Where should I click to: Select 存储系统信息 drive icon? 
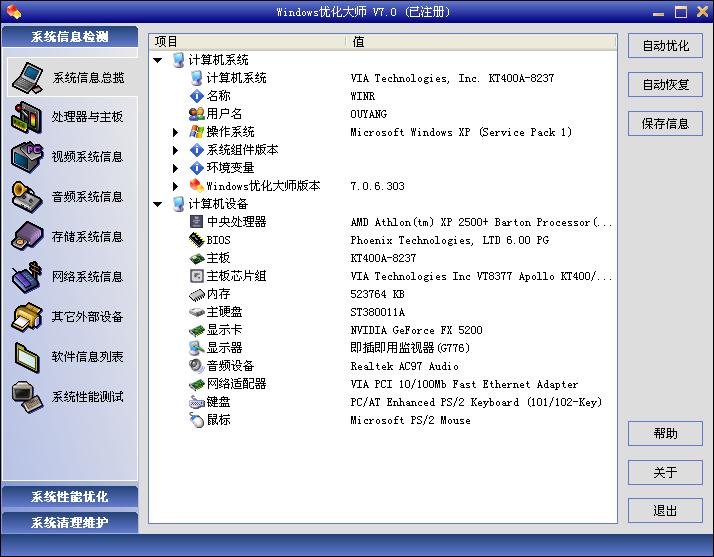tap(27, 237)
